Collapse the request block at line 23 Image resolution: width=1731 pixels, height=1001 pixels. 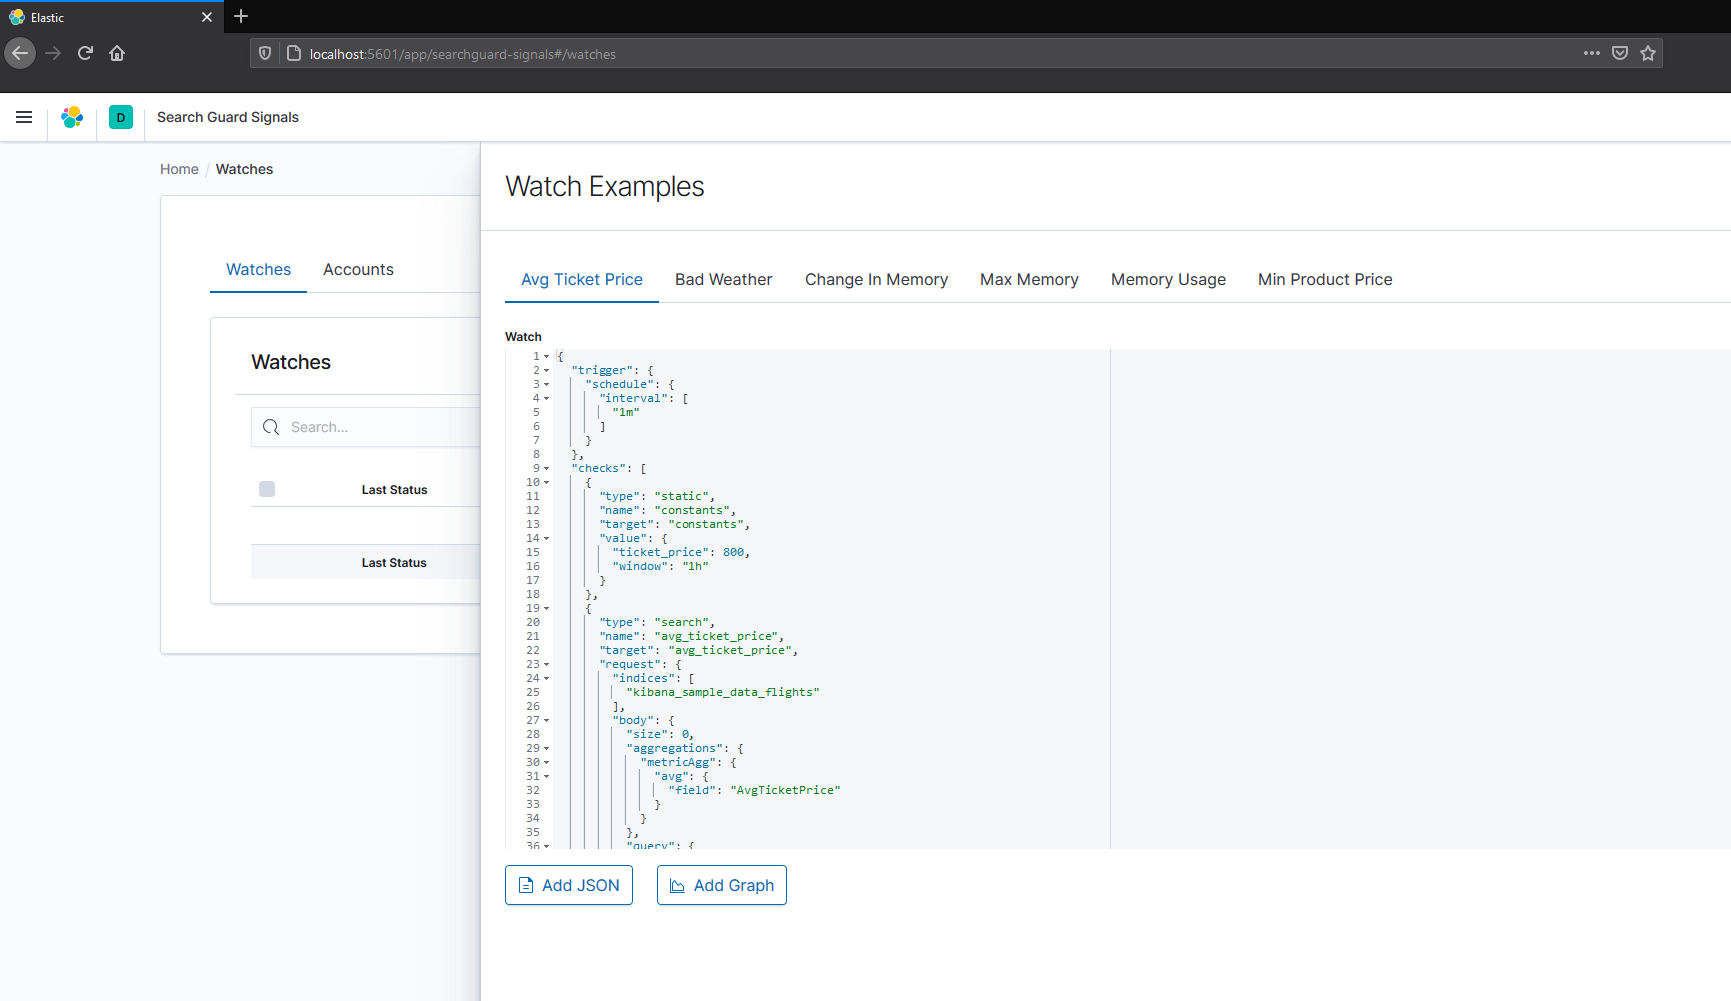pyautogui.click(x=547, y=664)
